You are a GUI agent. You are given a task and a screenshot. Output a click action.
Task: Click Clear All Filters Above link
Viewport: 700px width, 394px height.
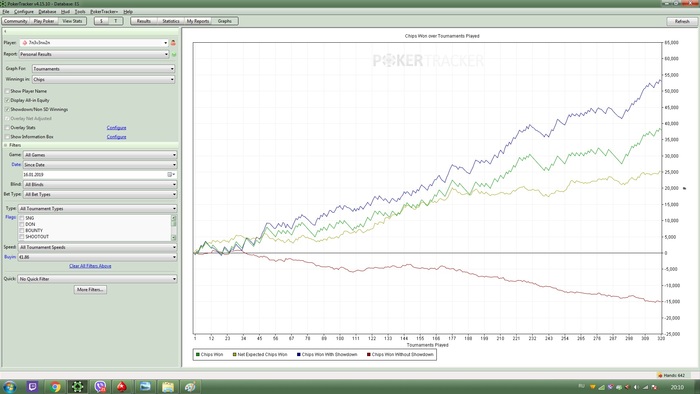90,266
